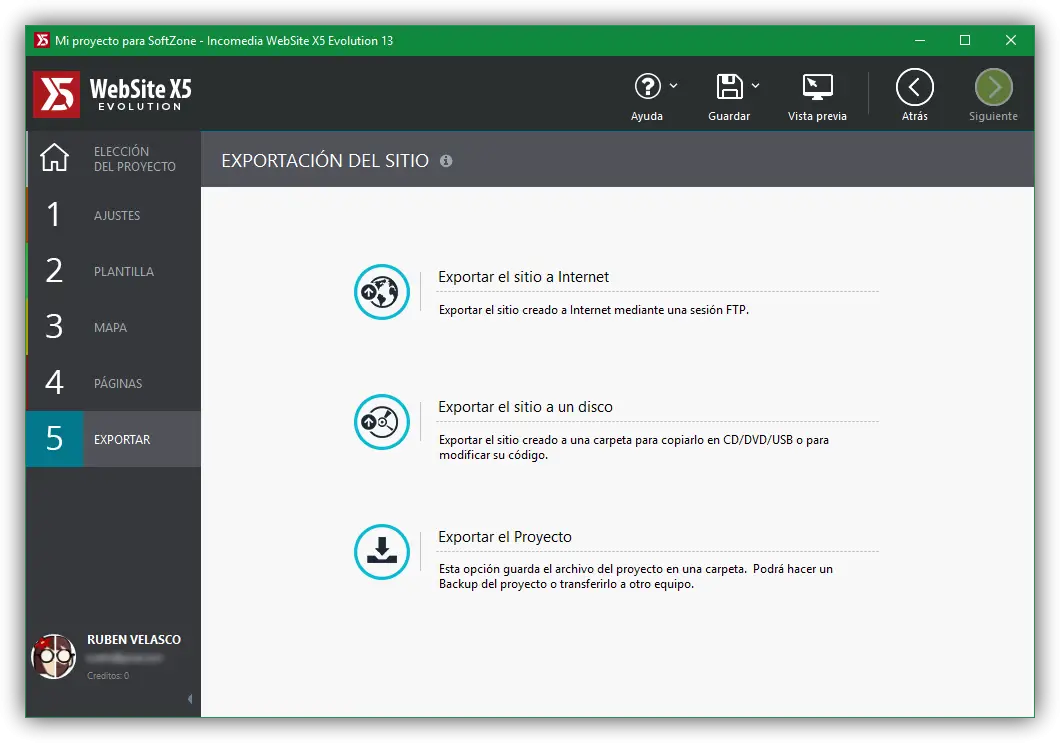Click info icon beside Exportación del sitio
This screenshot has height=743, width=1060.
click(446, 161)
